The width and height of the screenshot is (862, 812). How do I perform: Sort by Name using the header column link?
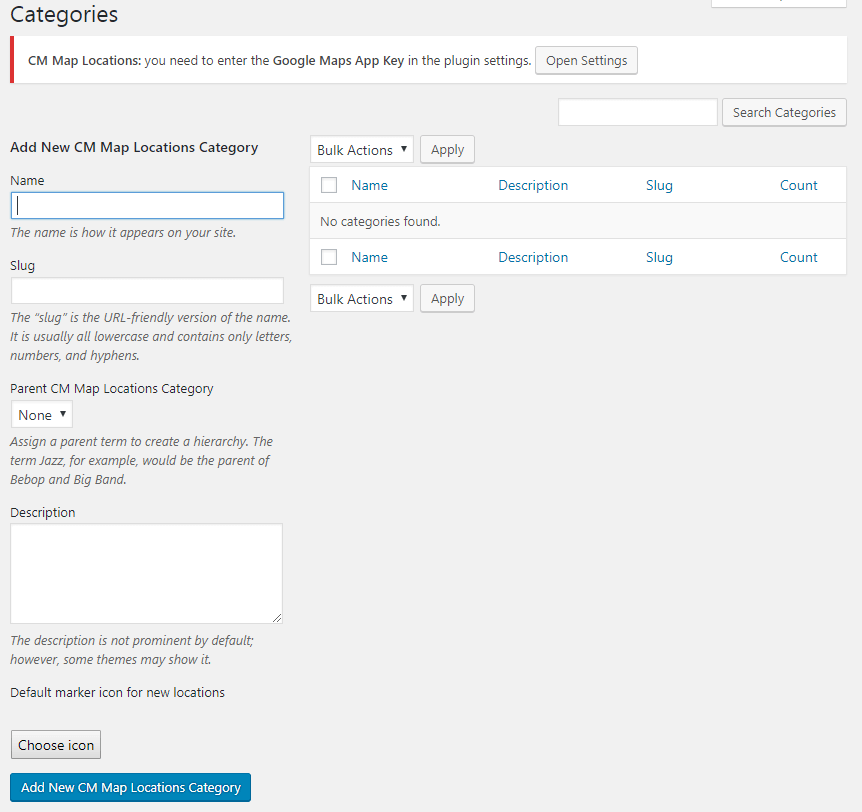click(369, 185)
